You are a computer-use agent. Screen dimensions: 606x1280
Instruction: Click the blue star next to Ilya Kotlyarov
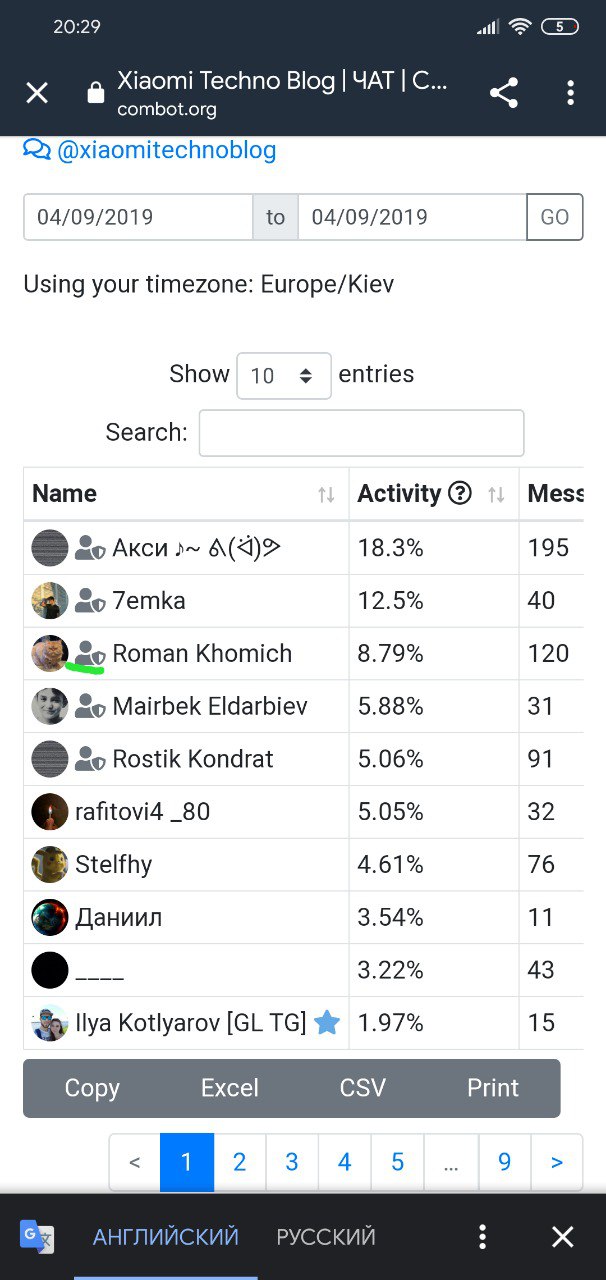click(327, 1022)
